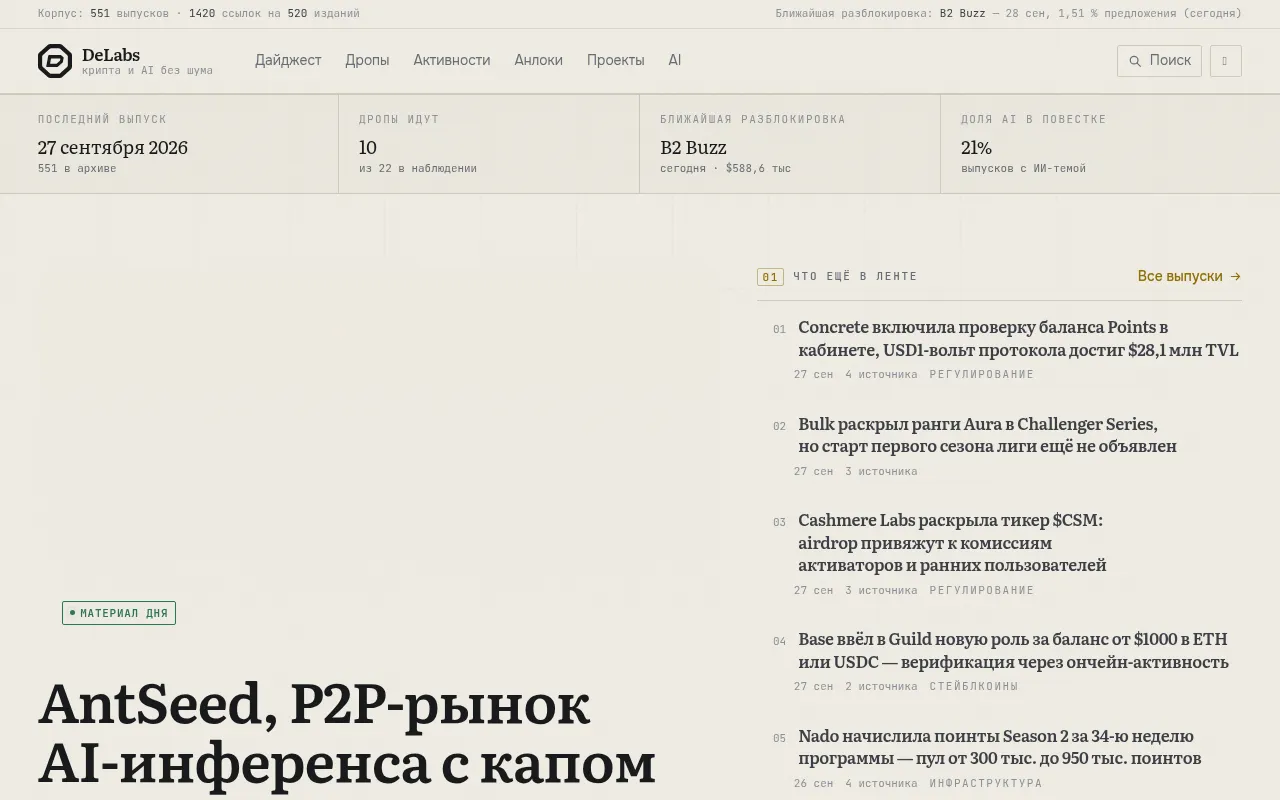Screen dimensions: 1280x800
Task: Go to the Активности section
Action: pyautogui.click(x=452, y=60)
